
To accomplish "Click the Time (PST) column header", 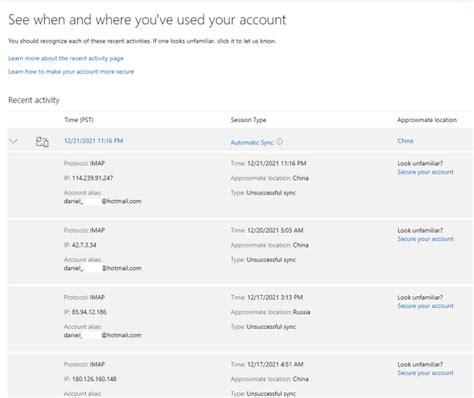I will pyautogui.click(x=79, y=120).
